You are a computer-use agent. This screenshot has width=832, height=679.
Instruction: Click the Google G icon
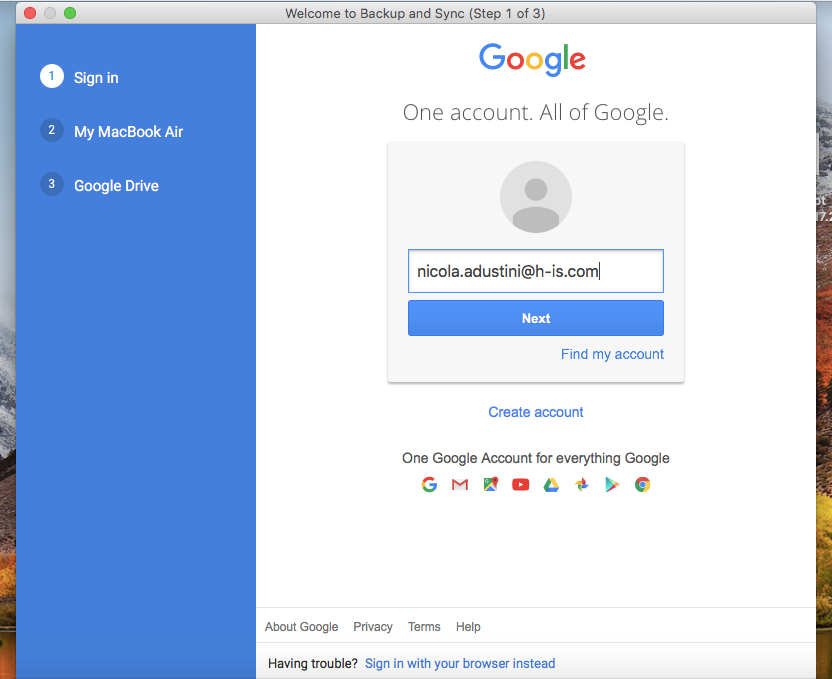coord(429,484)
